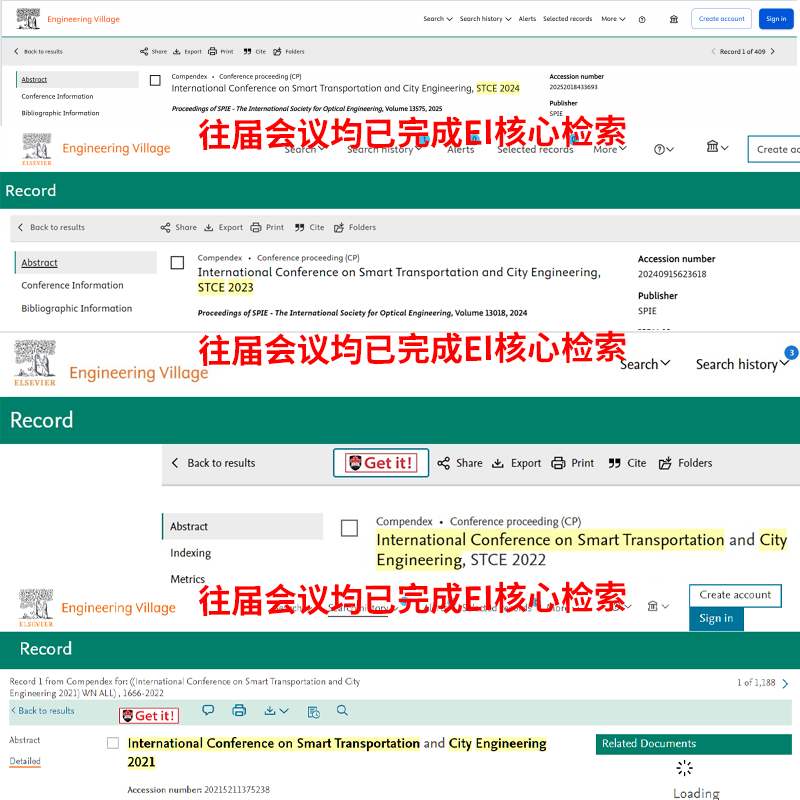The height and width of the screenshot is (800, 800).
Task: Click the Elsevier tree logo above the STCE 2022 record
Action: tap(35, 363)
